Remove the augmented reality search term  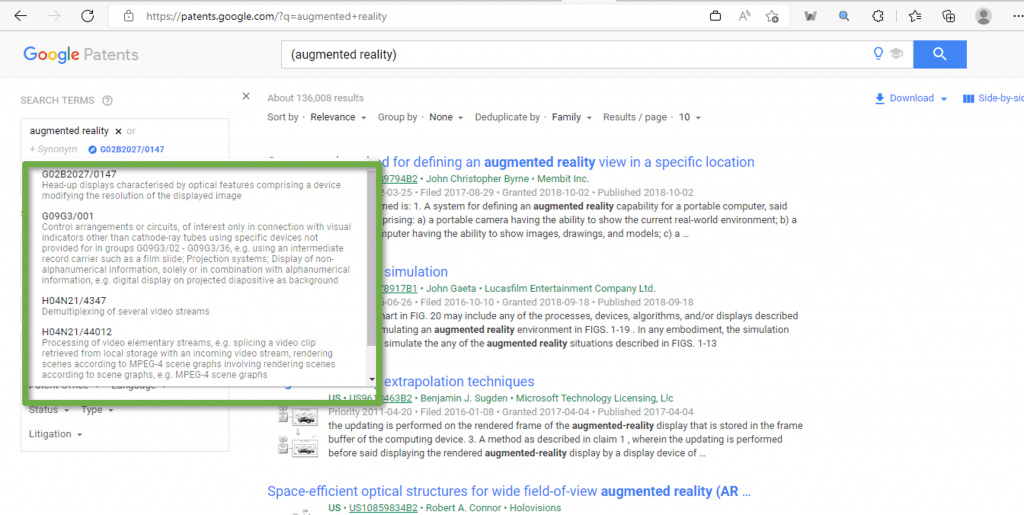click(118, 131)
